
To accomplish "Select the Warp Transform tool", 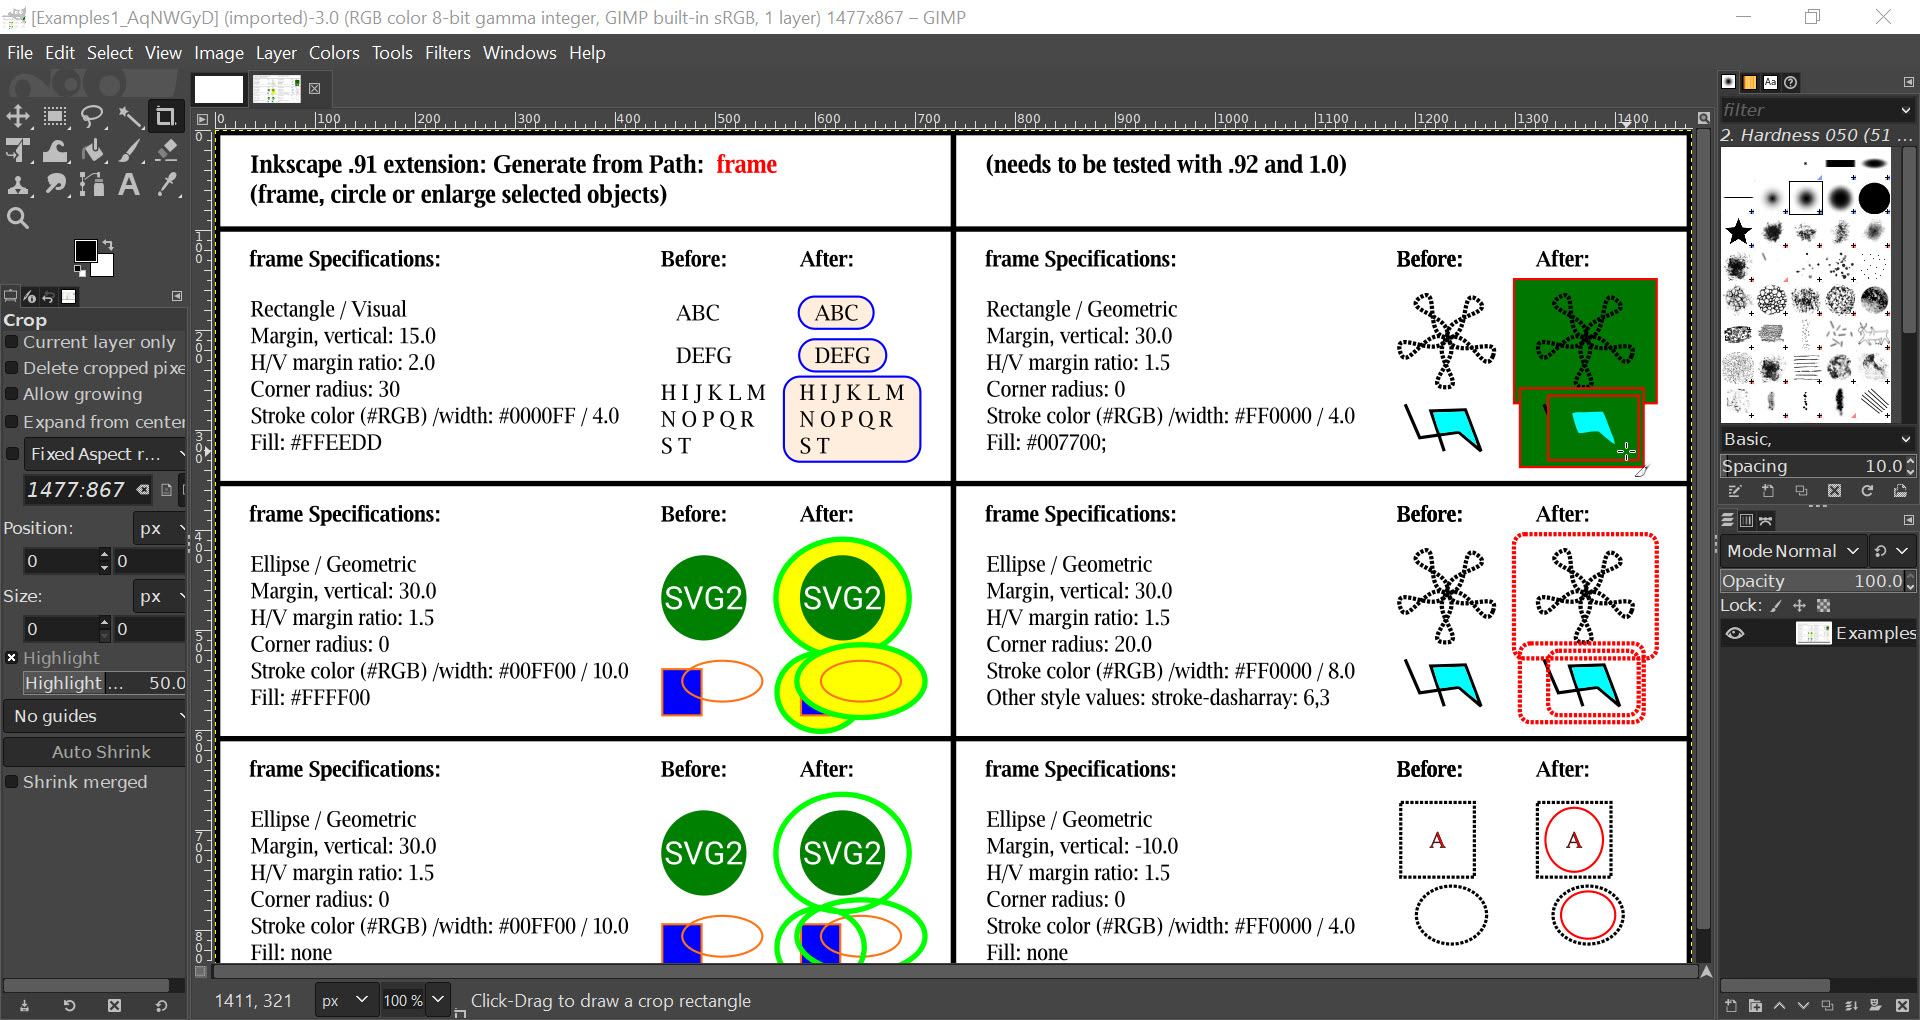I will [56, 151].
